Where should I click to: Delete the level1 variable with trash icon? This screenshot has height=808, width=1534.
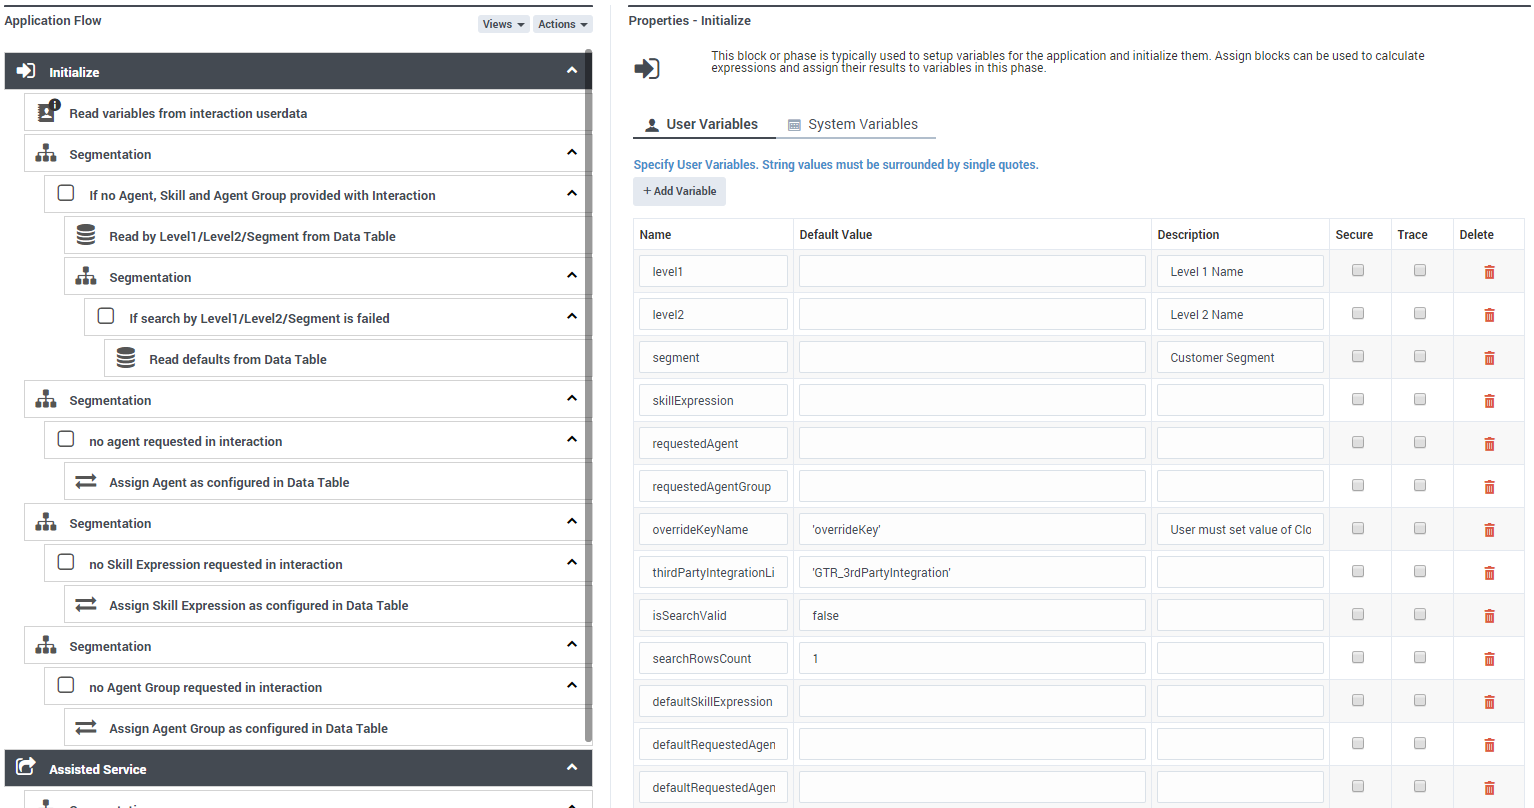tap(1489, 272)
